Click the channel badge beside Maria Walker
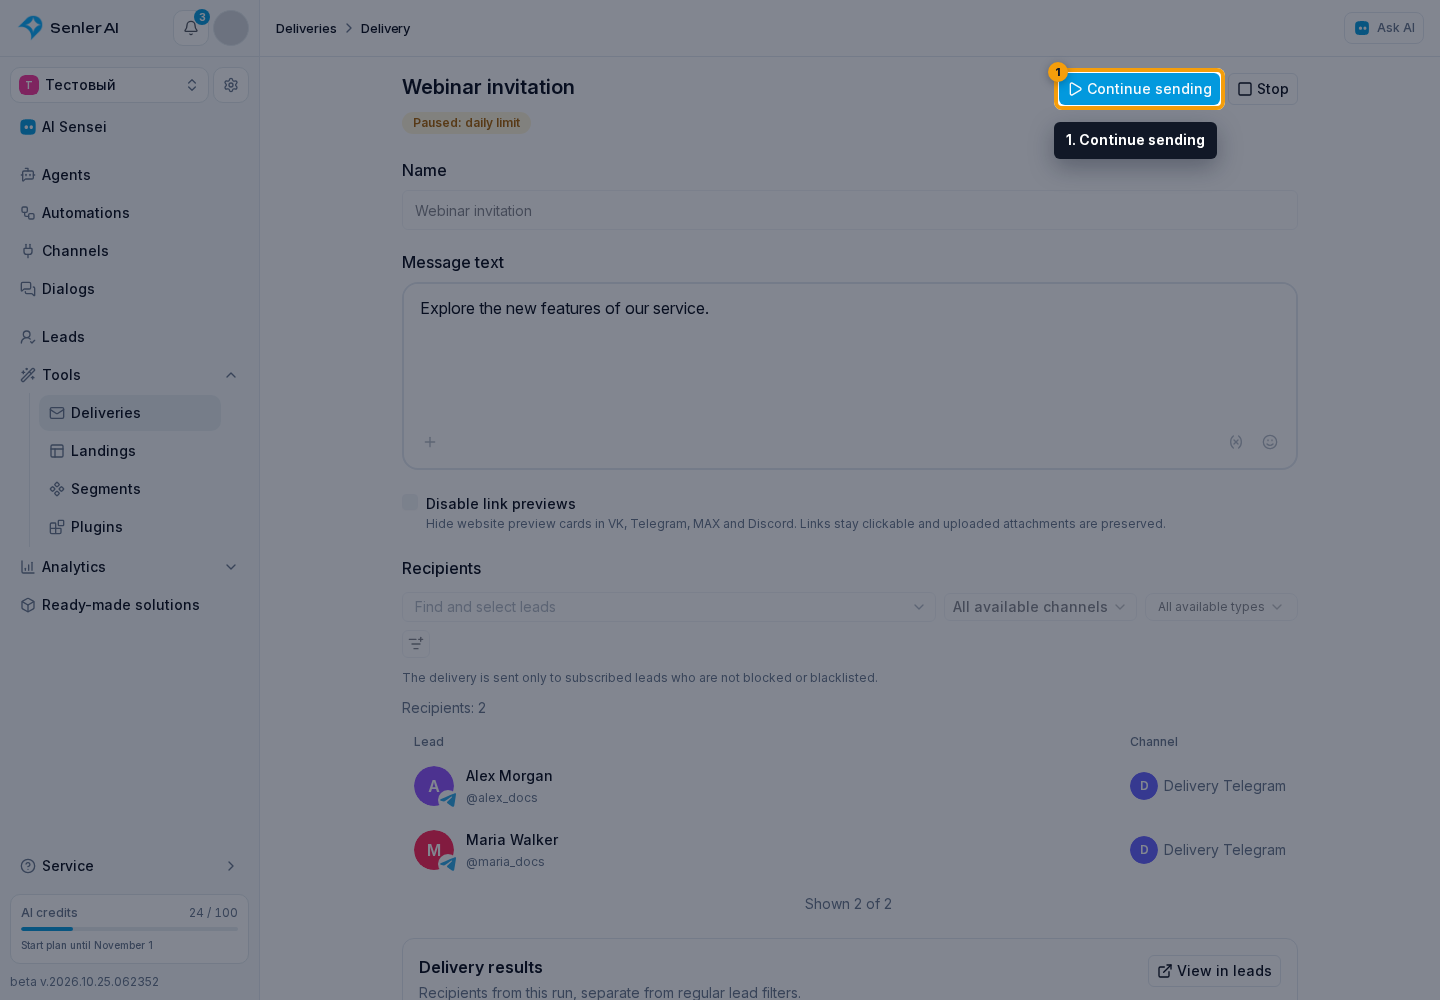The image size is (1440, 1000). (x=1144, y=850)
